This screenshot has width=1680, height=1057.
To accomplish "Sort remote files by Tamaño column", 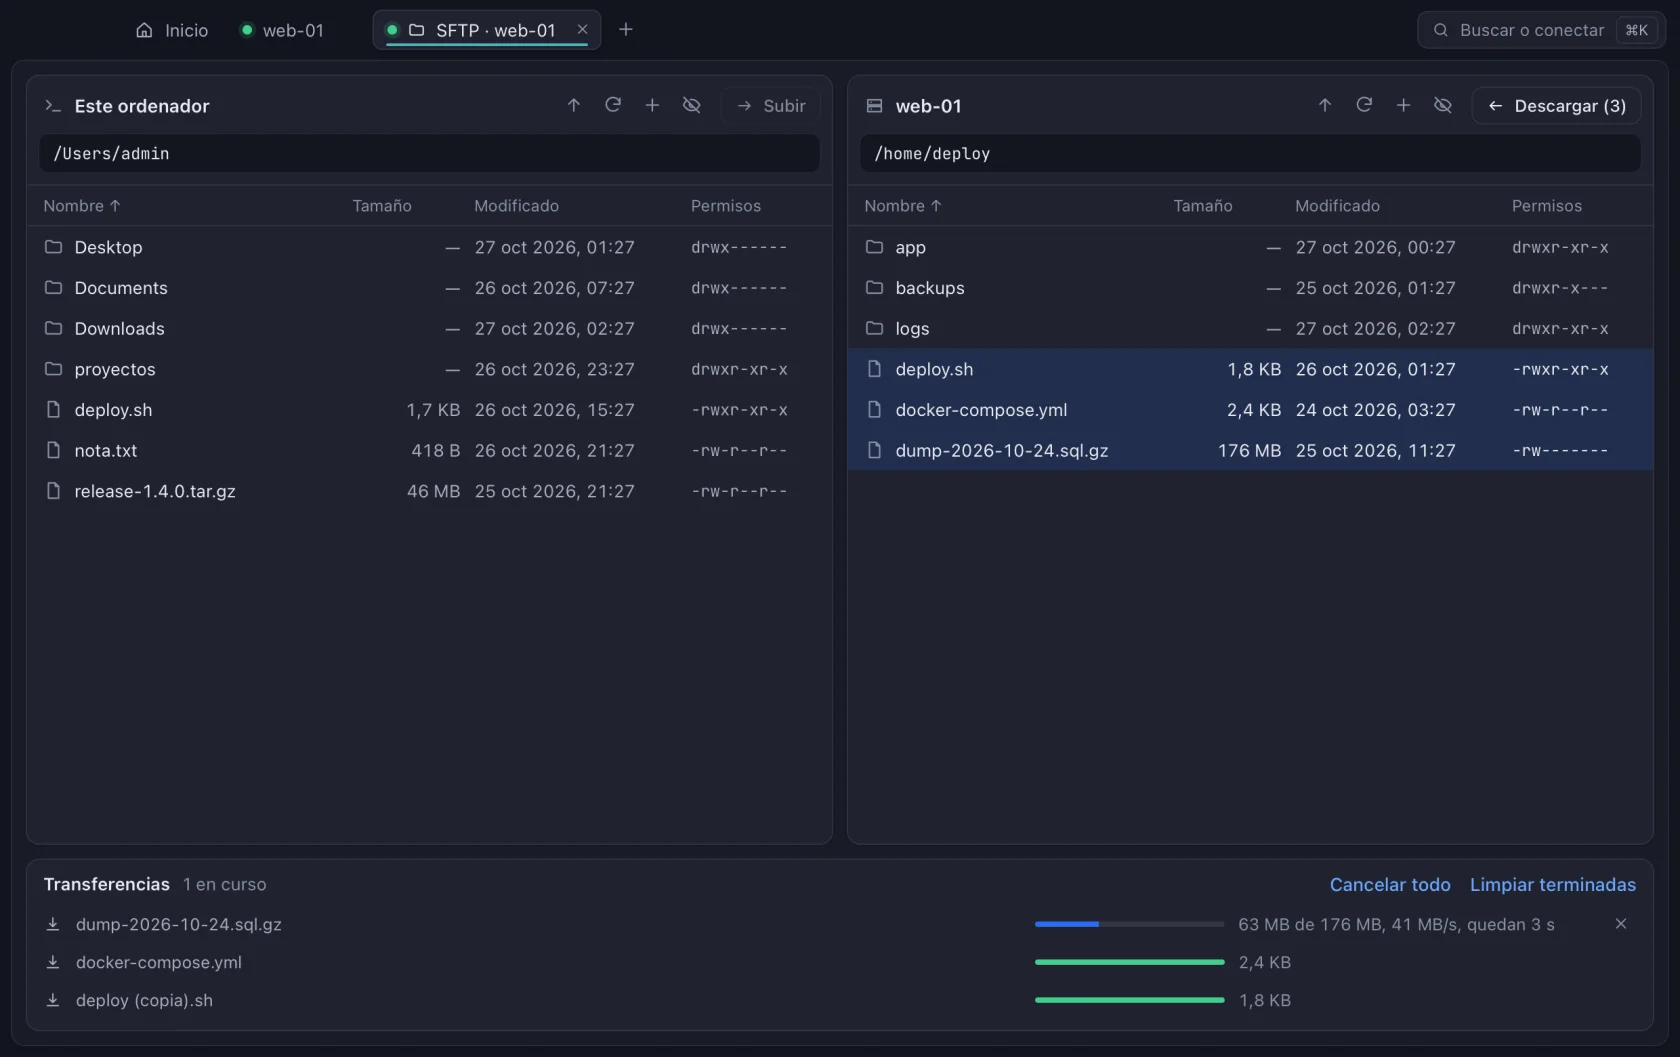I will (1202, 206).
